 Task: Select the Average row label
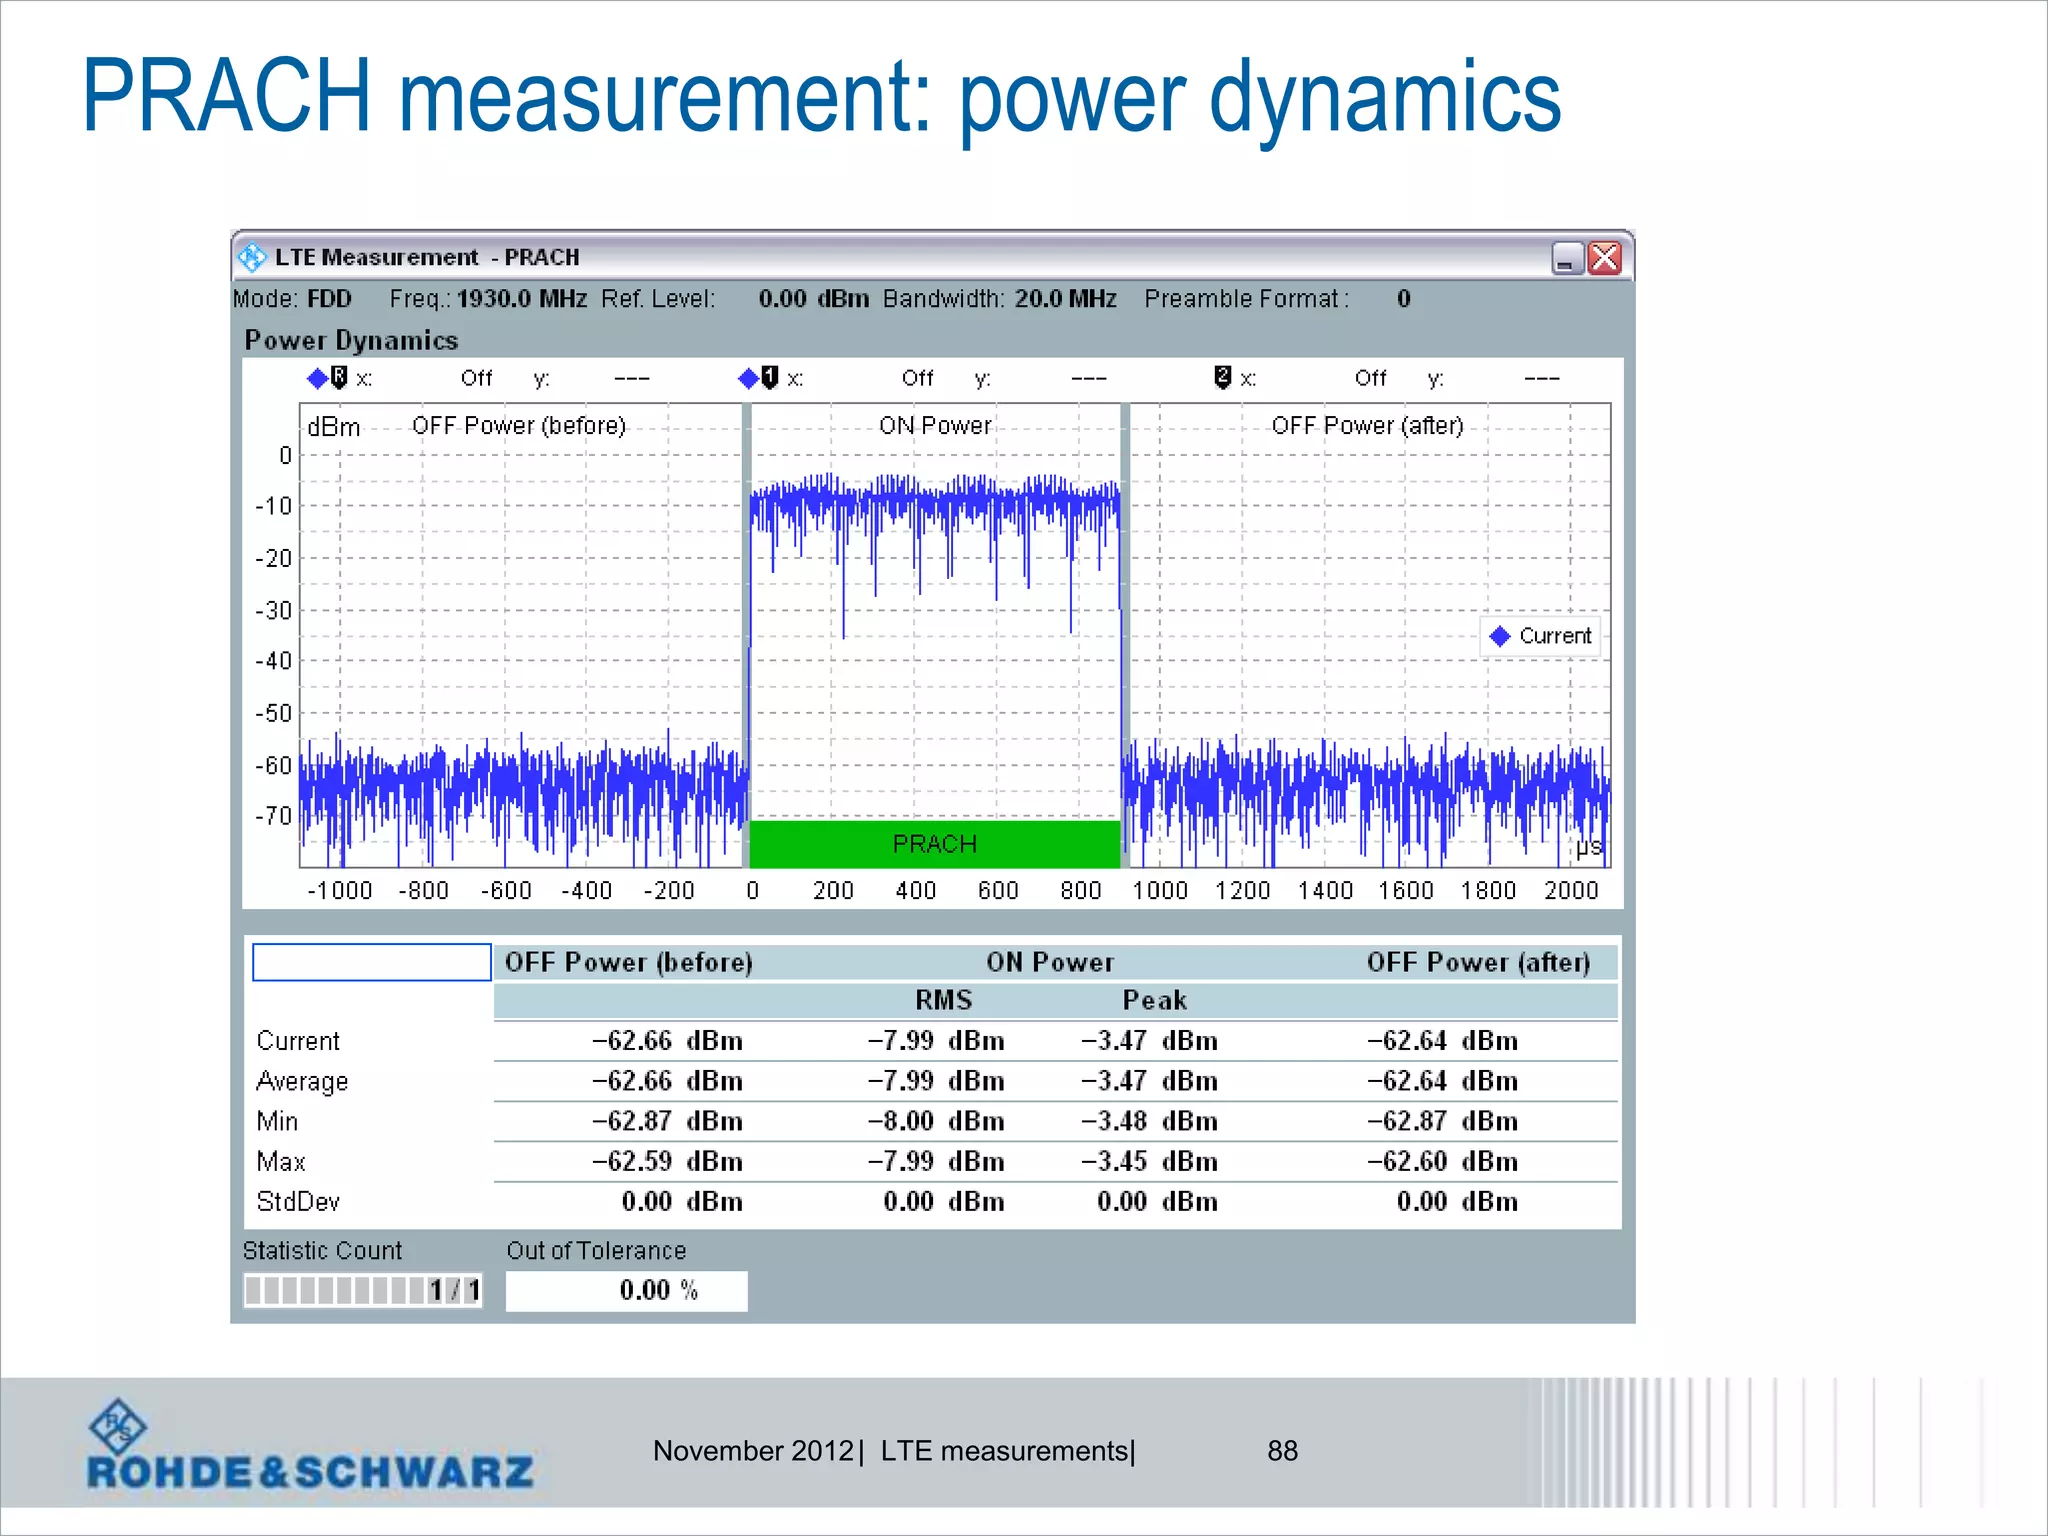point(302,1082)
